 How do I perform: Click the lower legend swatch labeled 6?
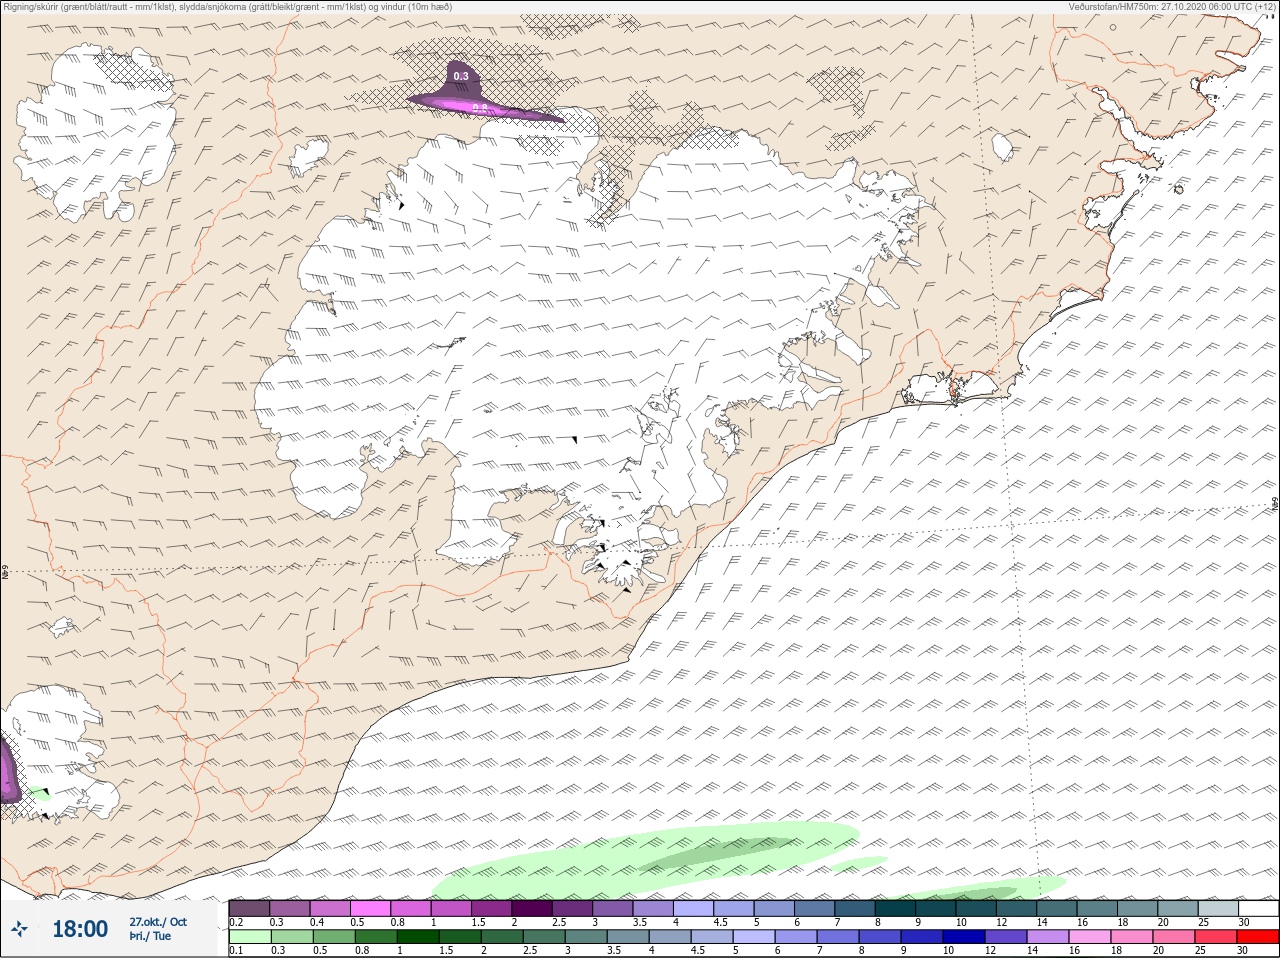pos(796,937)
